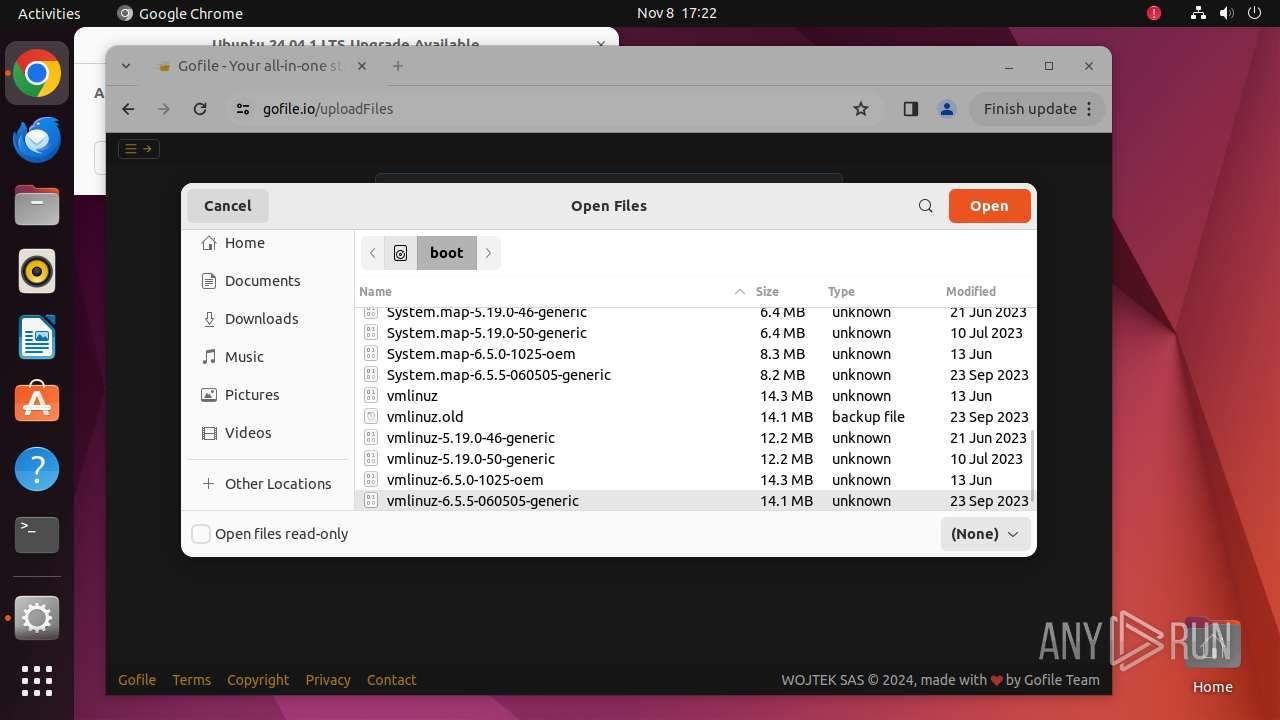Select vmlinuz.old file

coord(695,417)
